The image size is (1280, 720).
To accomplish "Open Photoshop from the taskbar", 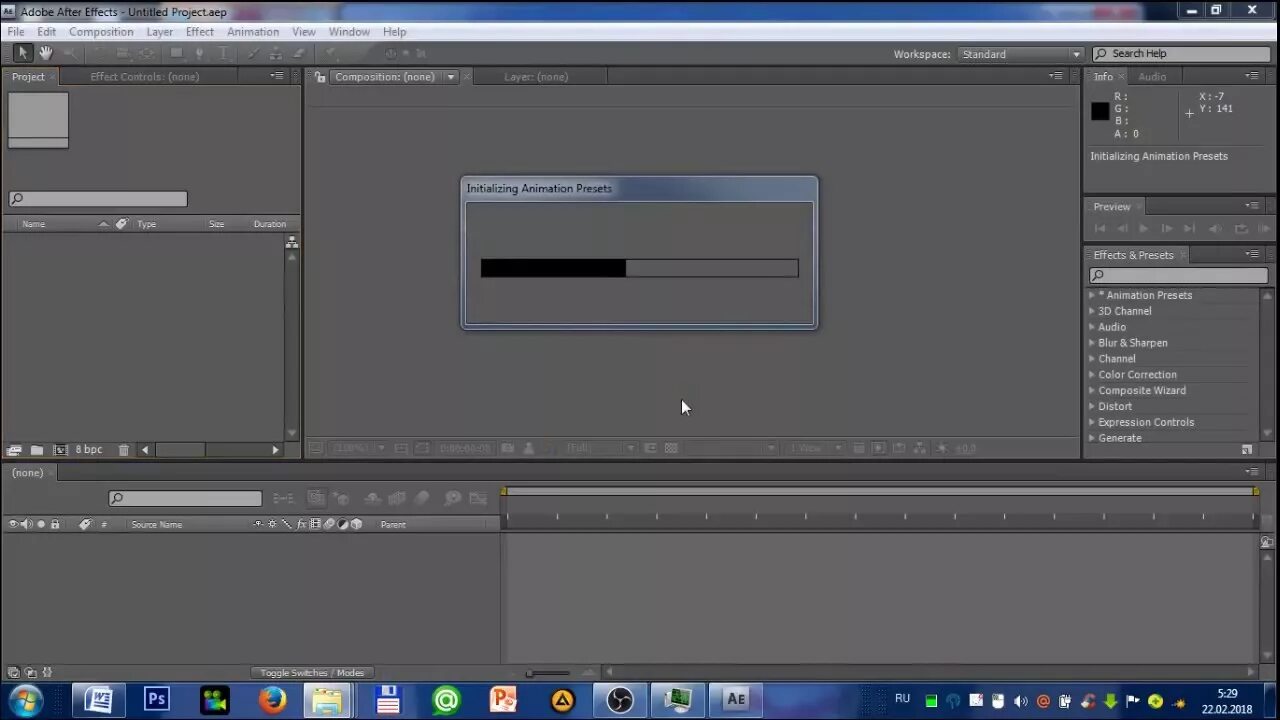I will (x=157, y=699).
